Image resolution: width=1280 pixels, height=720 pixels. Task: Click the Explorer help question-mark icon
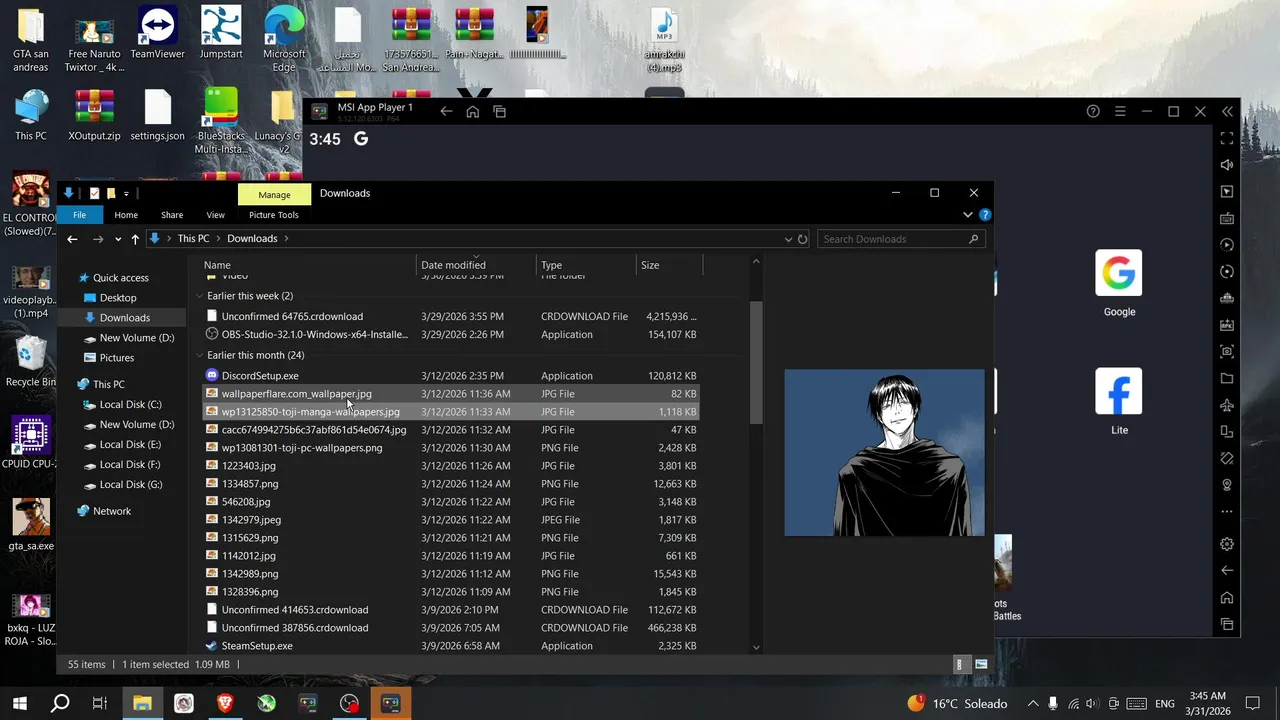click(x=985, y=214)
